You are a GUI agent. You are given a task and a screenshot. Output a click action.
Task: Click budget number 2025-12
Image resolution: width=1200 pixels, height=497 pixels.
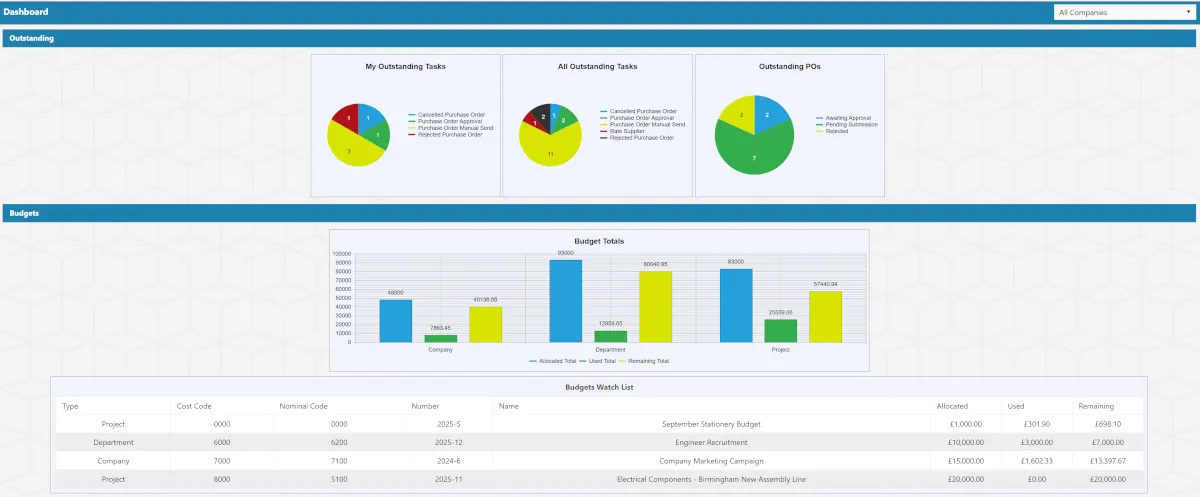click(448, 442)
